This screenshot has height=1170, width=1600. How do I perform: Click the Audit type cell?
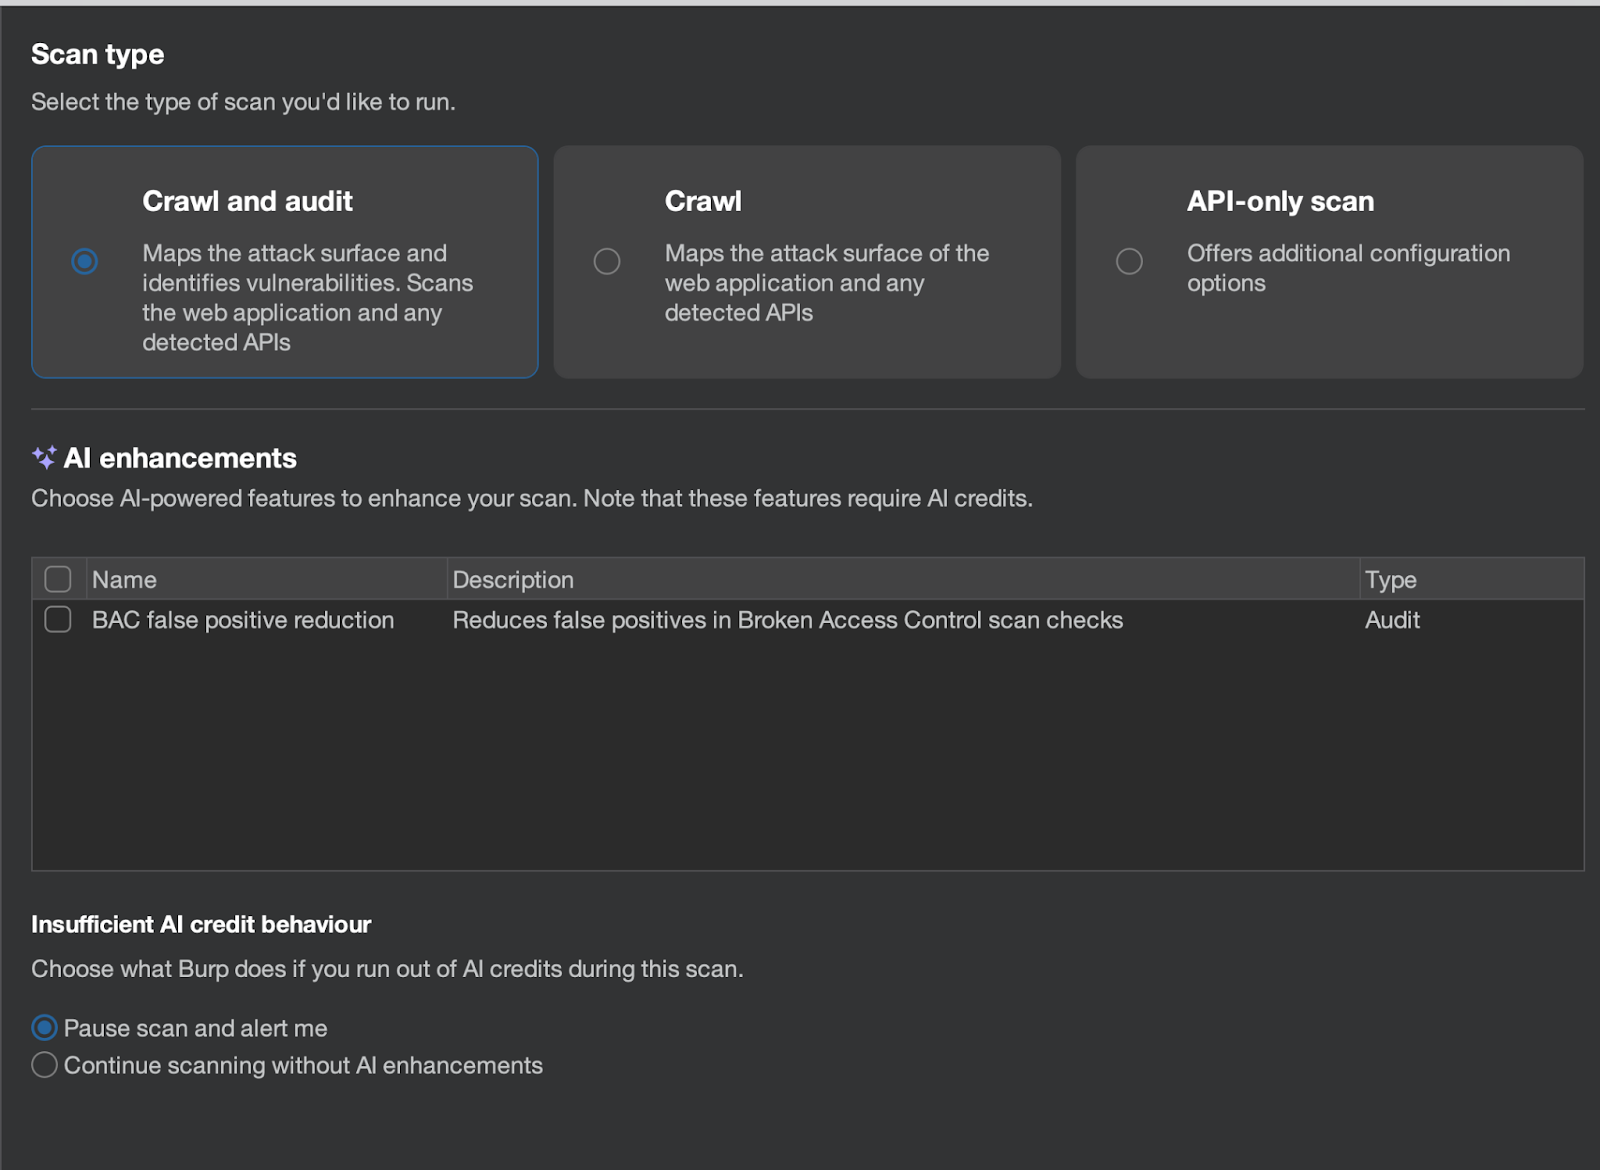point(1392,620)
